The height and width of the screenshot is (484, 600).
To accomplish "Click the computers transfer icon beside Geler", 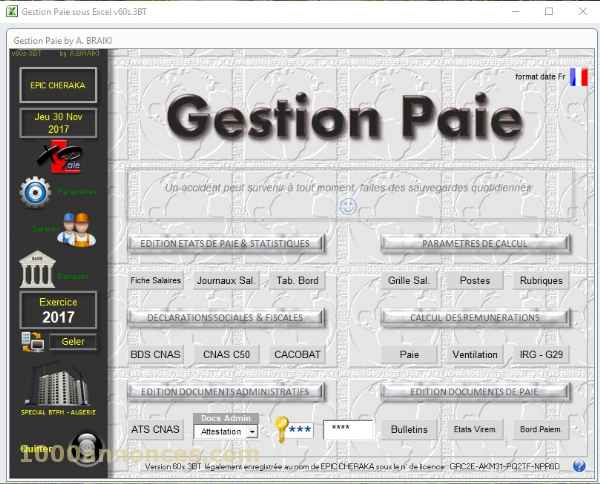I will tap(33, 342).
